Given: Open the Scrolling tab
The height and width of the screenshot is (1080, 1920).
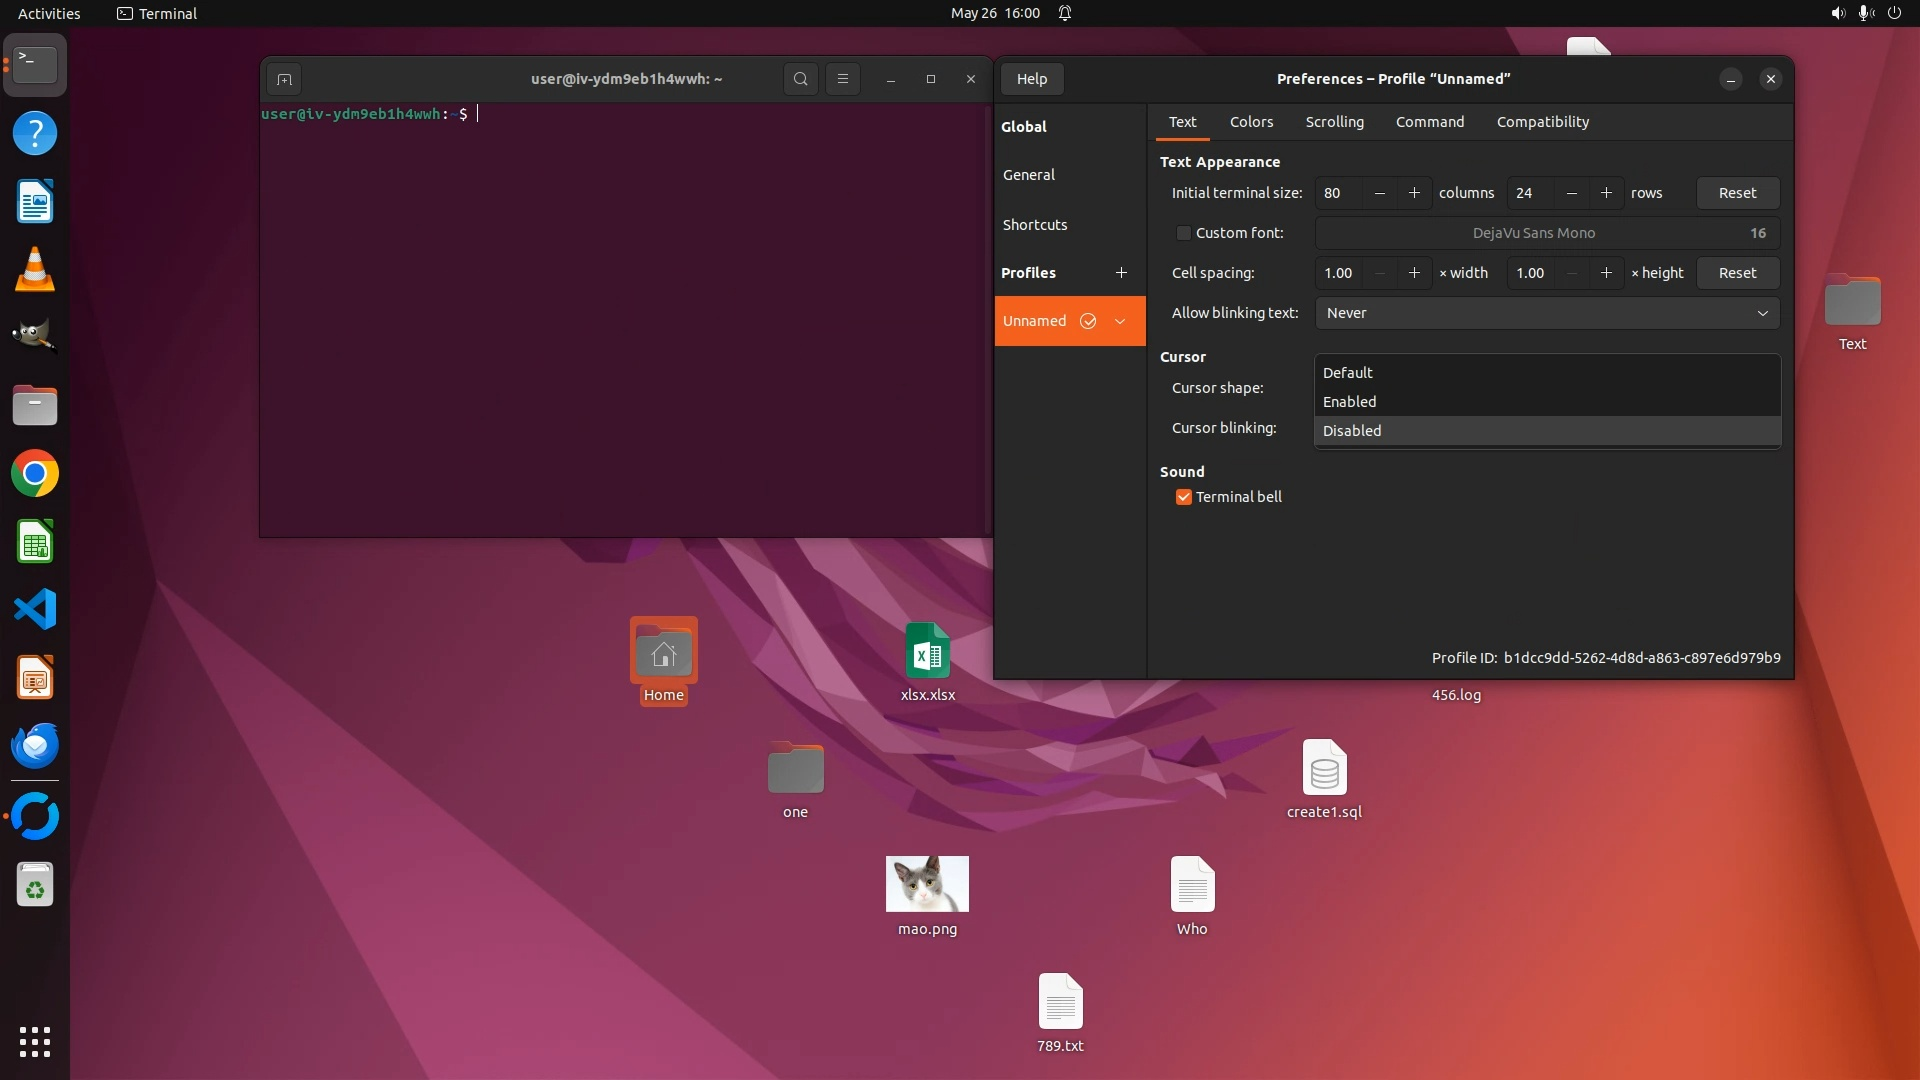Looking at the screenshot, I should click(1334, 122).
